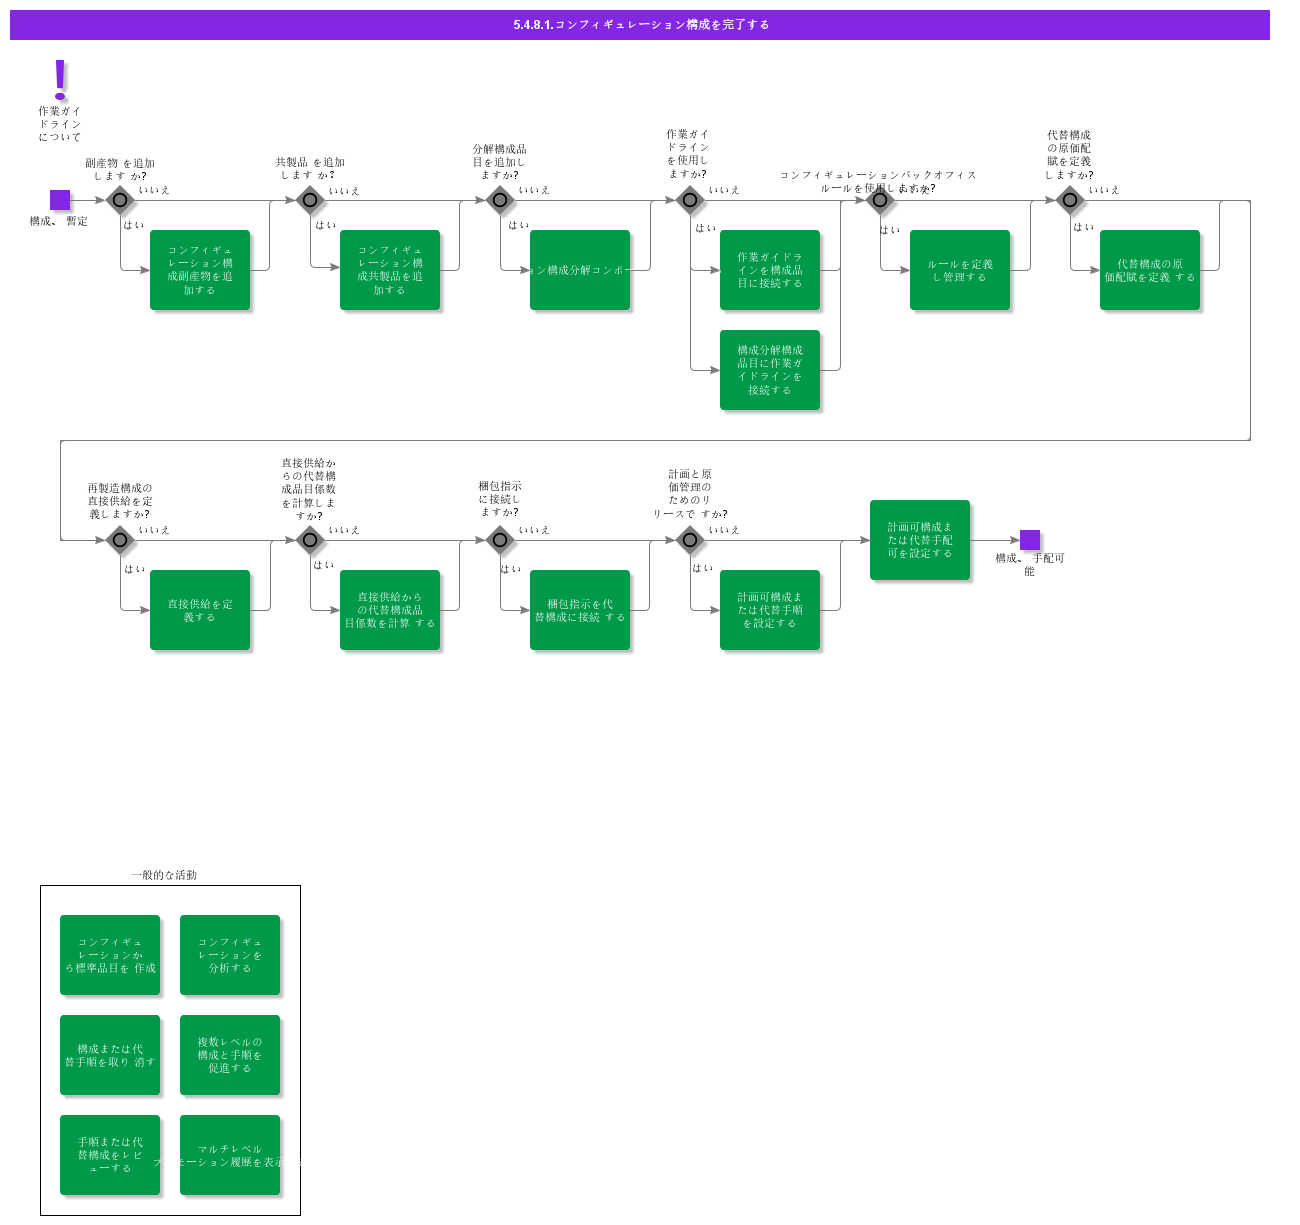This screenshot has width=1300, height=1225.
Task: Open general activity 構成または代替手順を取り消す
Action: click(x=110, y=1055)
